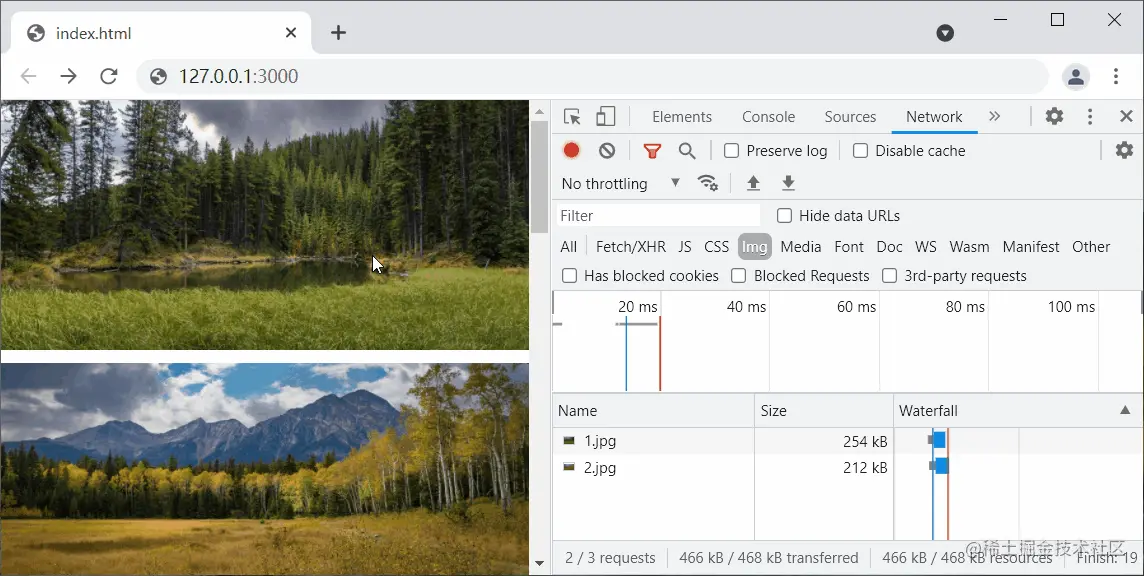Select the inspect element picker icon
1144x576 pixels.
pos(572,117)
